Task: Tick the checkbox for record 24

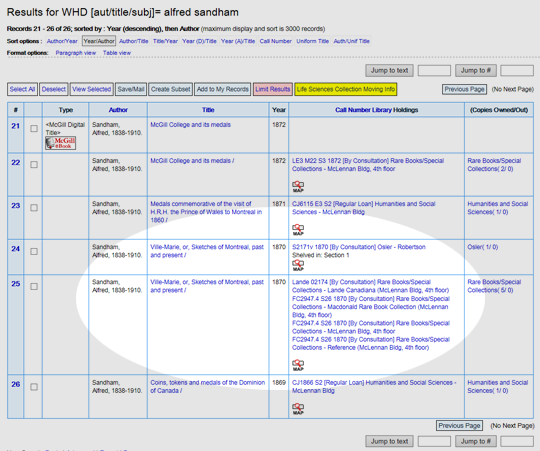Action: [x=34, y=251]
